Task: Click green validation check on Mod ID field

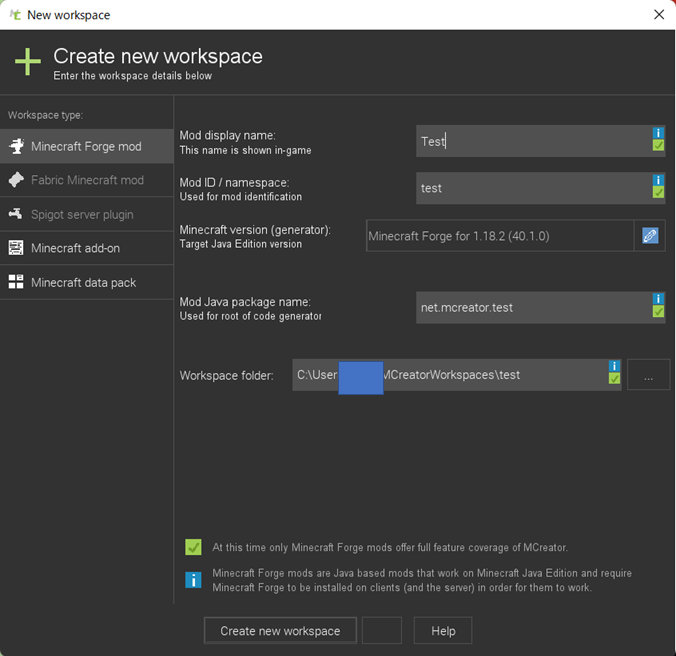Action: [658, 192]
